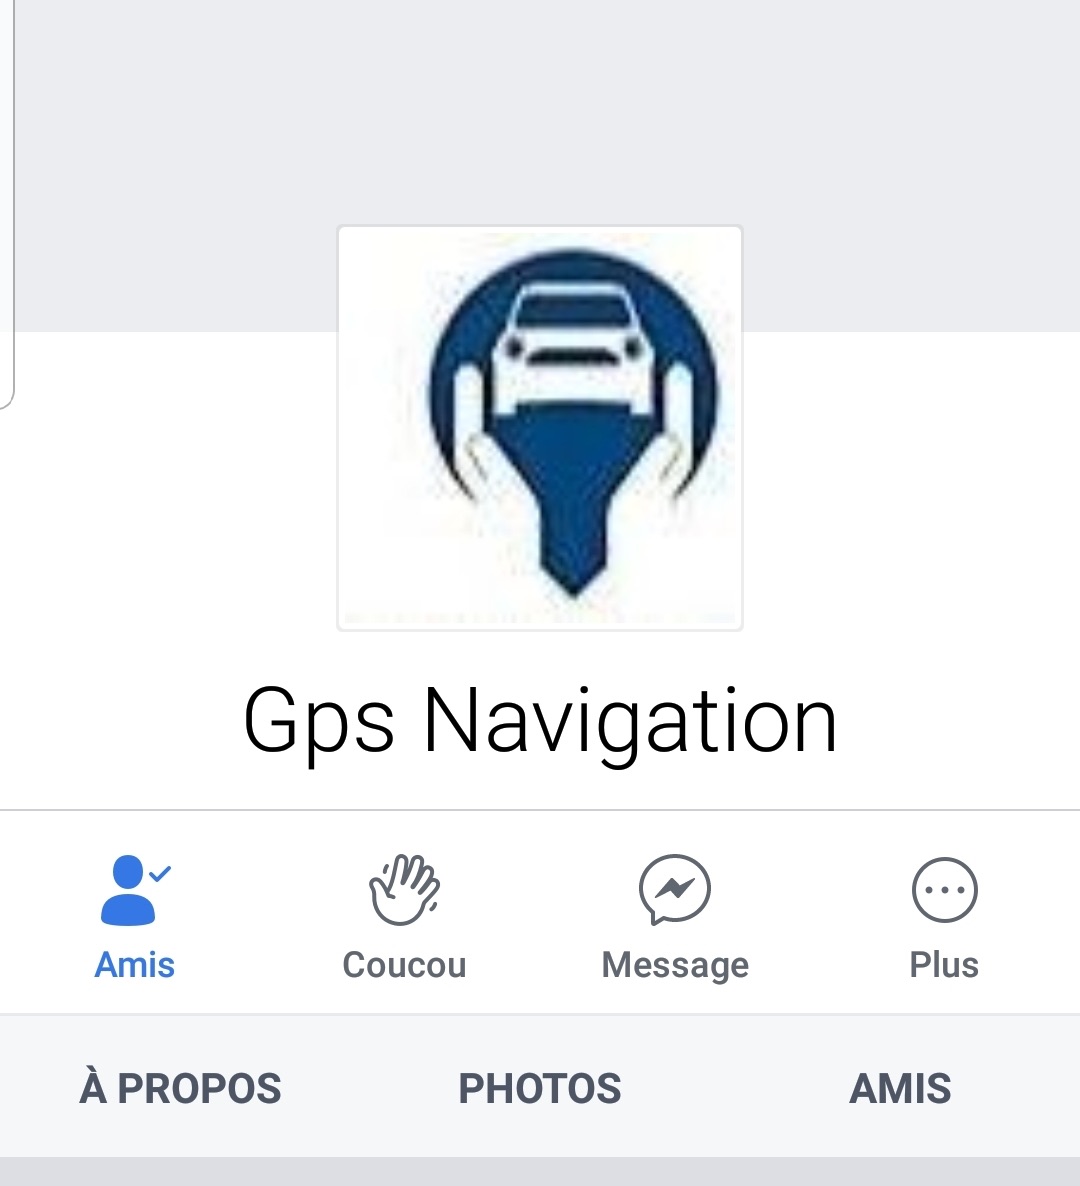Switch to the À PROPOS tab
Screen dimensions: 1080x1186
click(x=180, y=1088)
